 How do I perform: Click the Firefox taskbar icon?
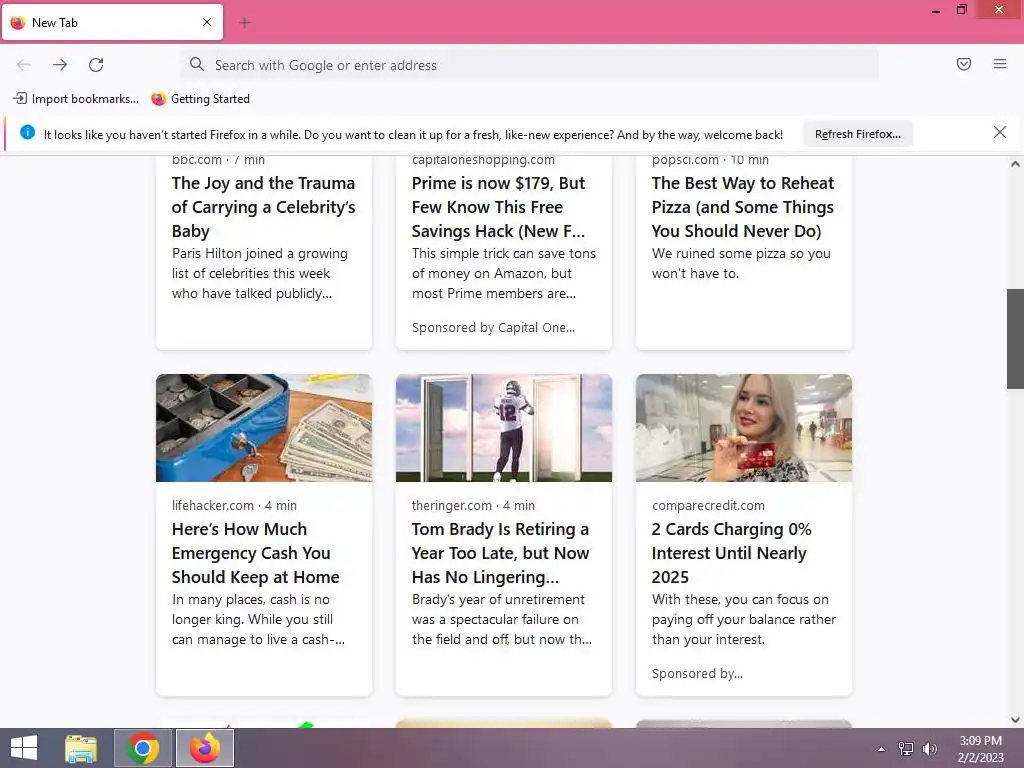pyautogui.click(x=205, y=748)
